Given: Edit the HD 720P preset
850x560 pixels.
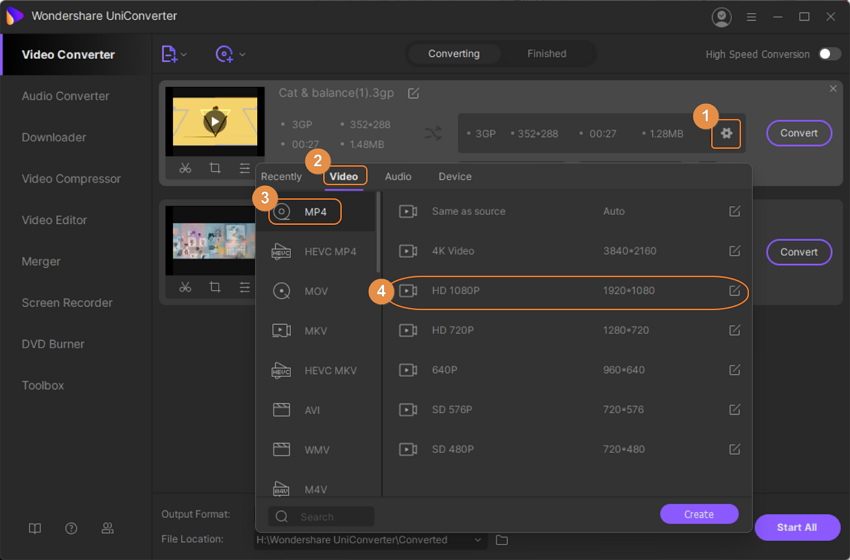Looking at the screenshot, I should [735, 330].
